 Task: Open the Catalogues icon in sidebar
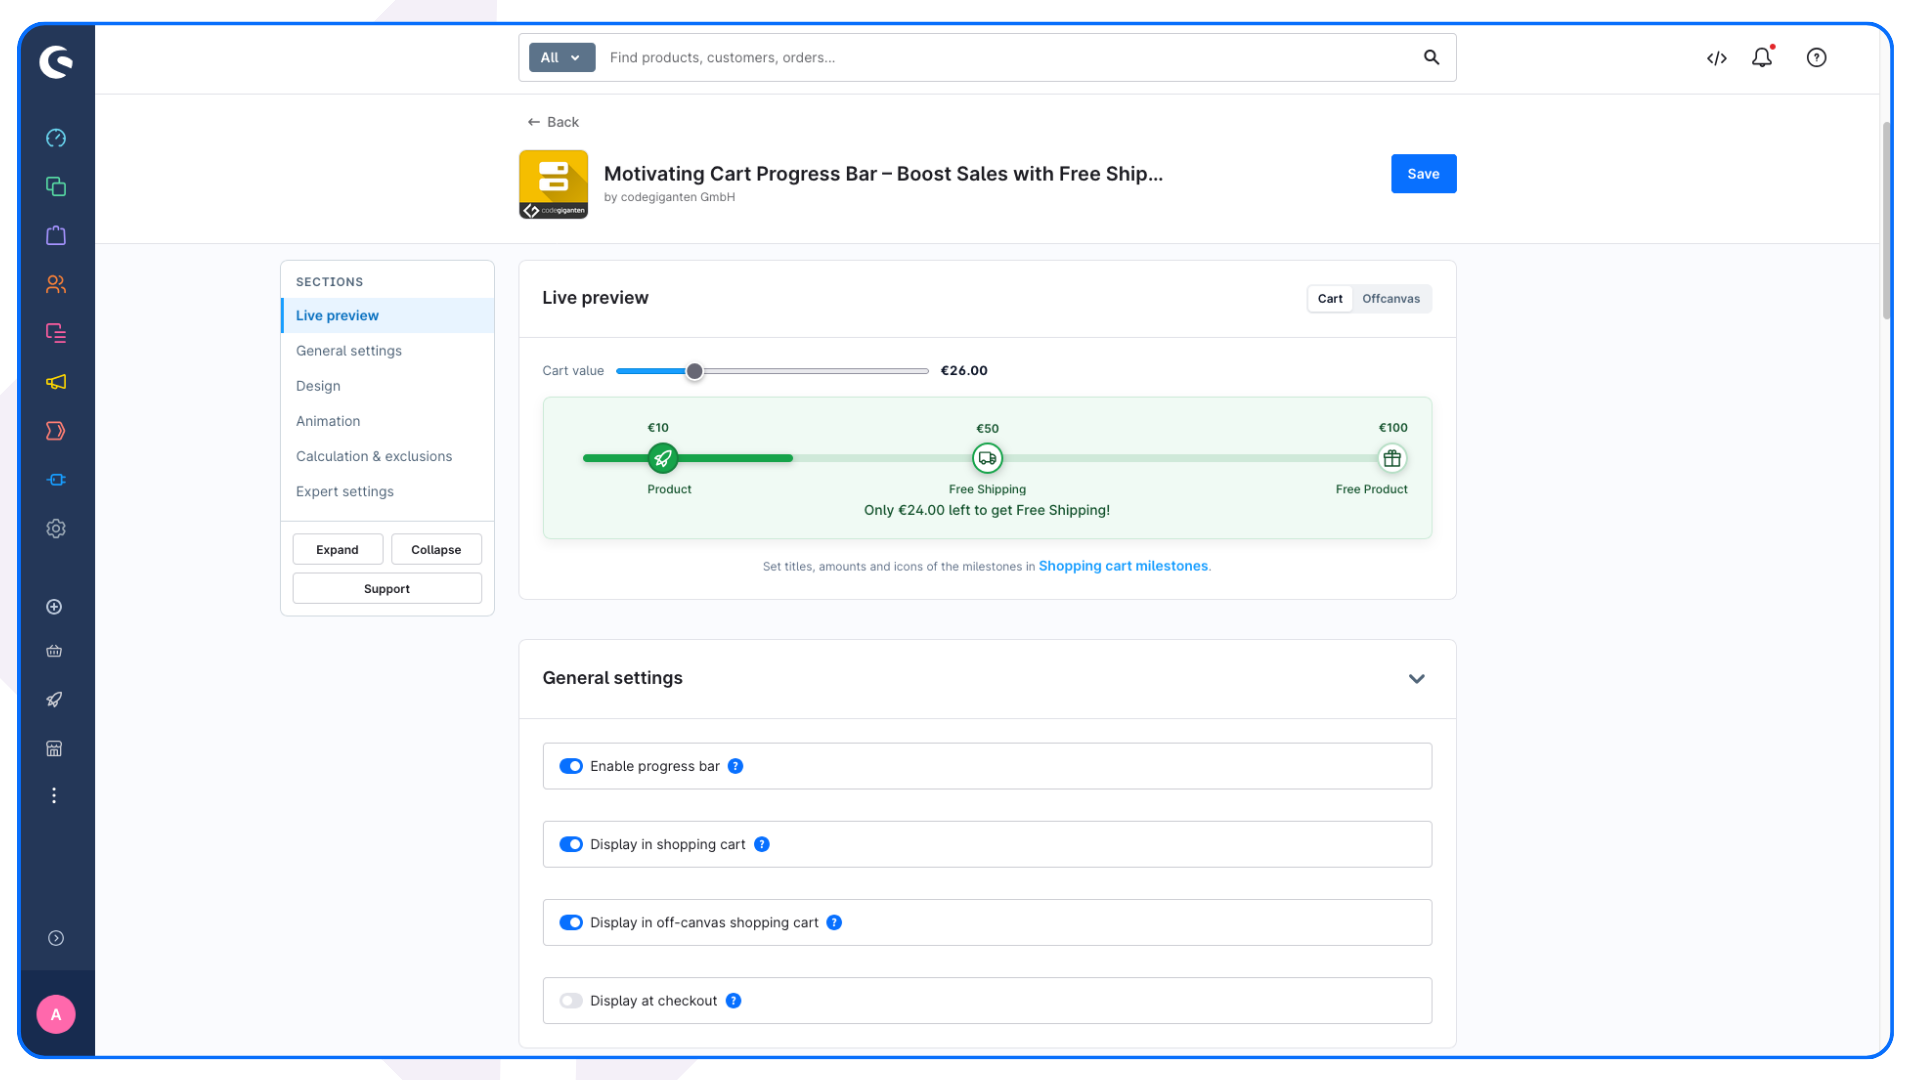coord(56,187)
